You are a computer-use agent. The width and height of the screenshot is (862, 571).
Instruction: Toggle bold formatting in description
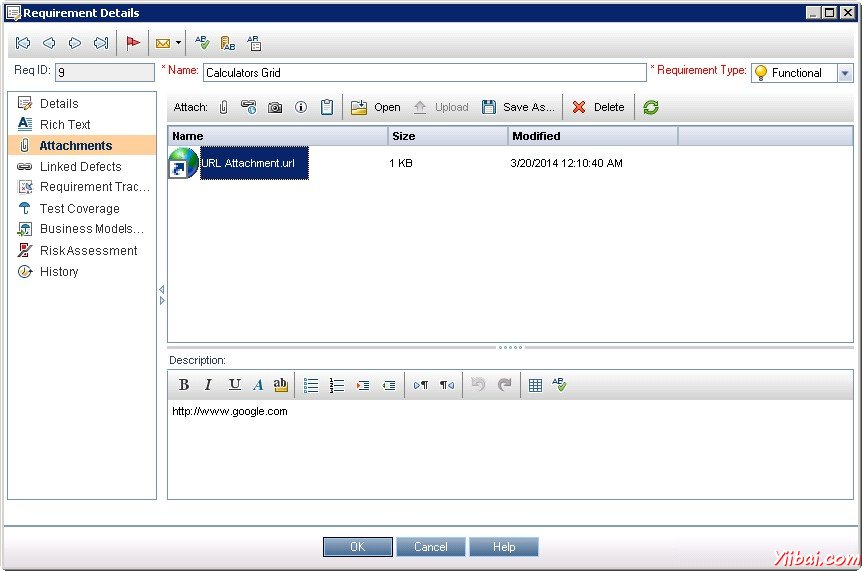coord(184,385)
